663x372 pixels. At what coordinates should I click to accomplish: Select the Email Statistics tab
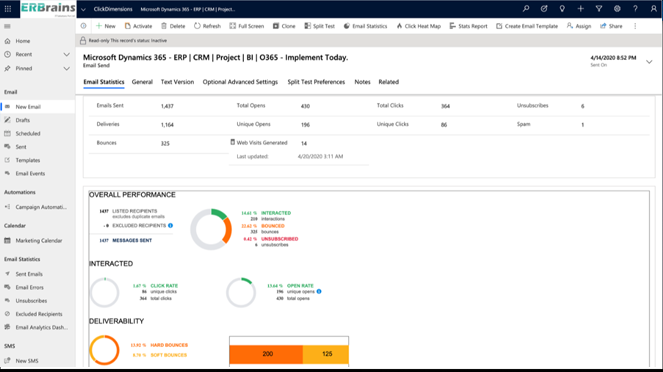pyautogui.click(x=104, y=82)
